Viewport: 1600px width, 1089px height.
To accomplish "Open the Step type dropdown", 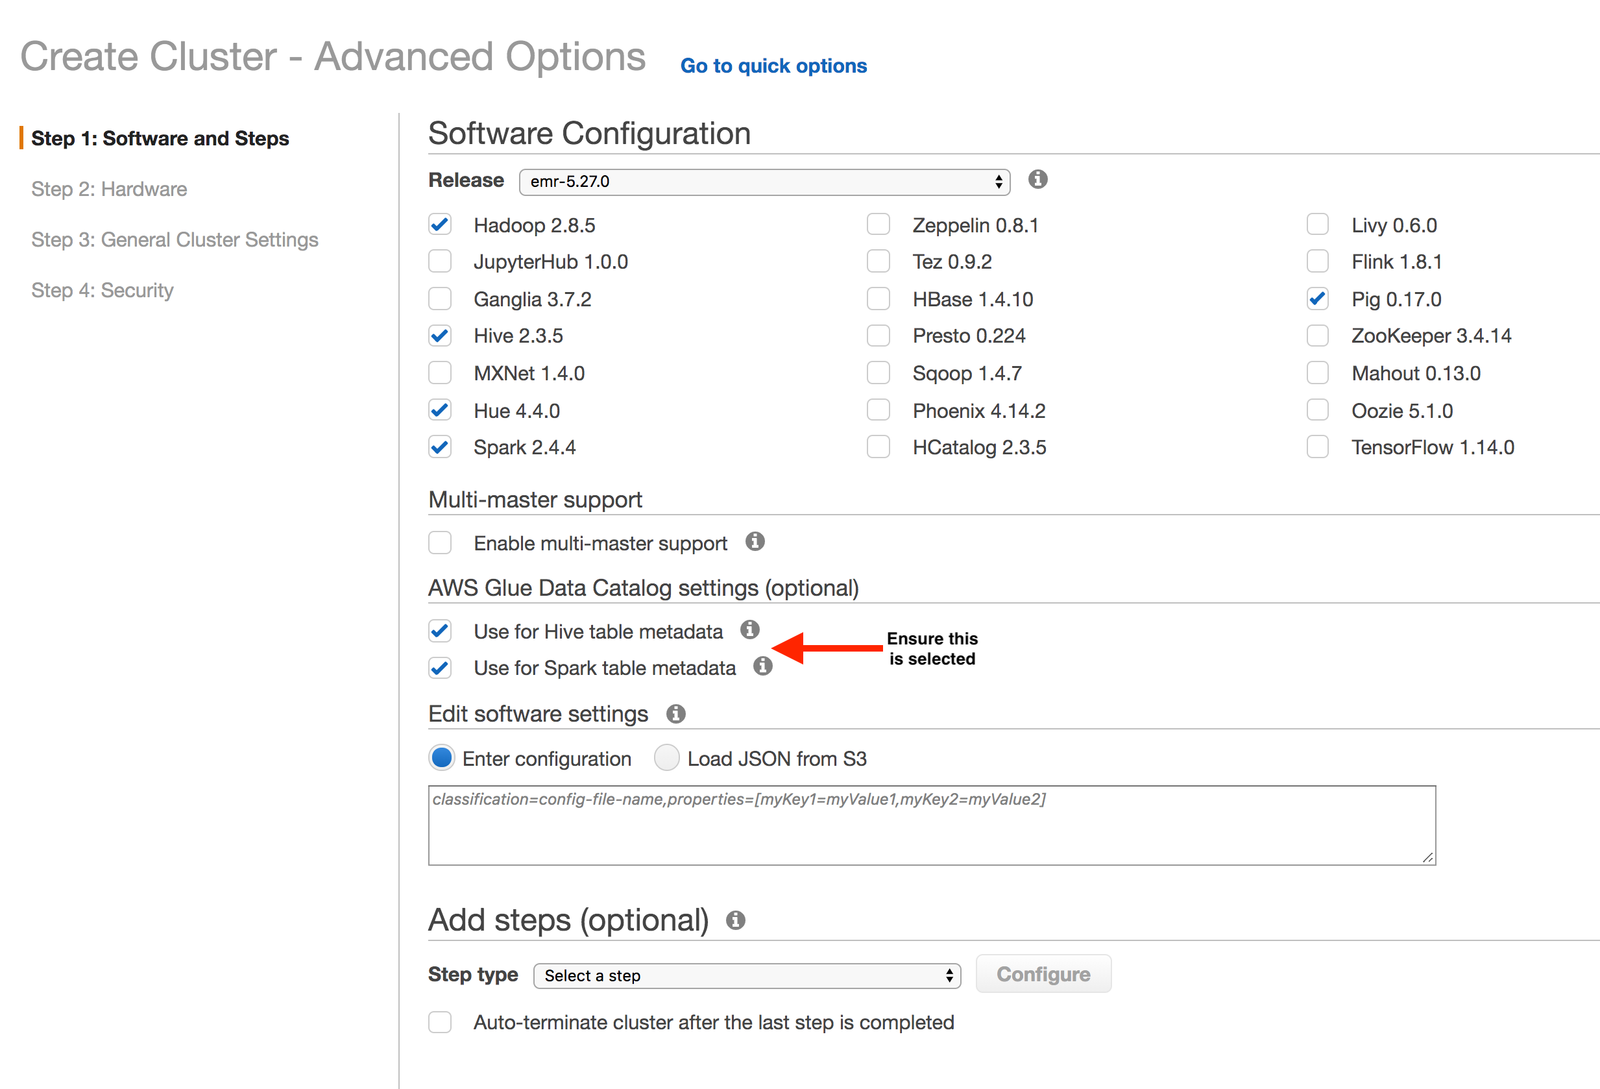I will tap(746, 975).
